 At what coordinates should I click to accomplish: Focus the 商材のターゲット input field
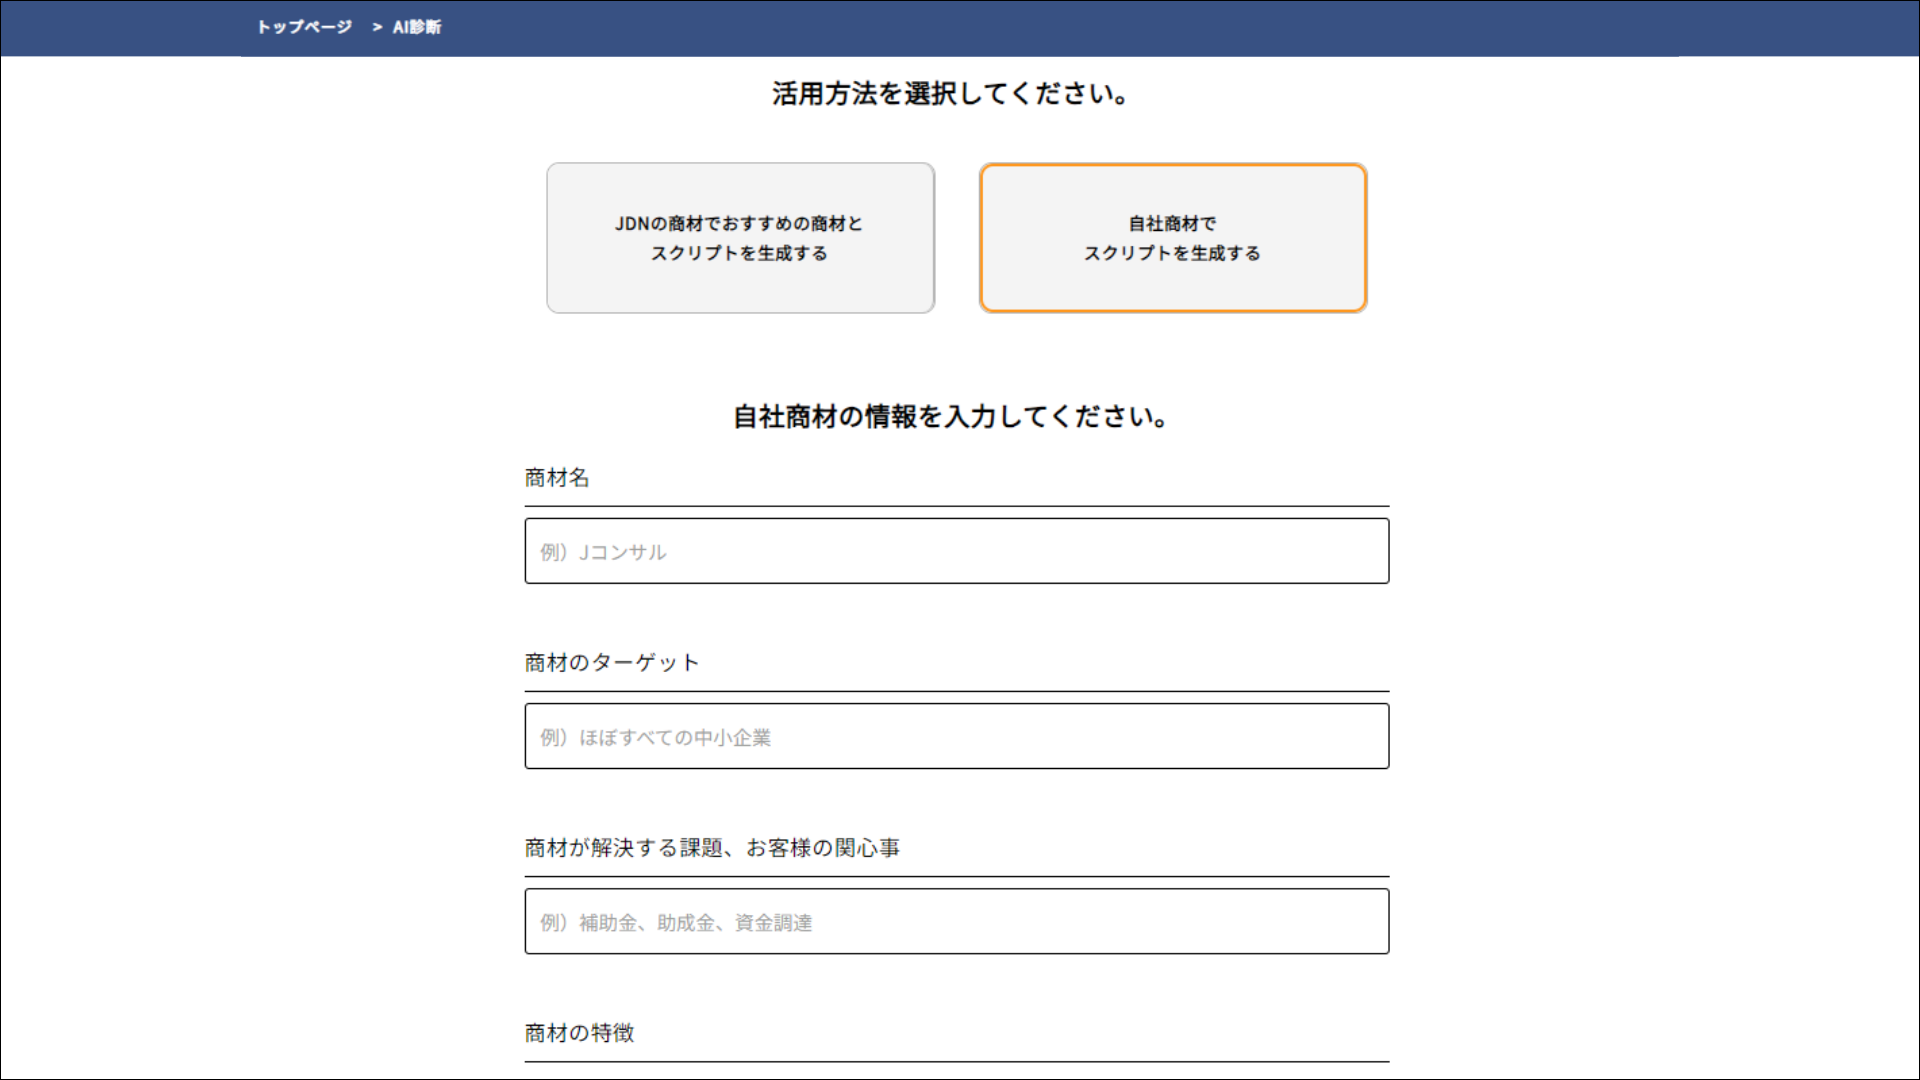point(956,736)
